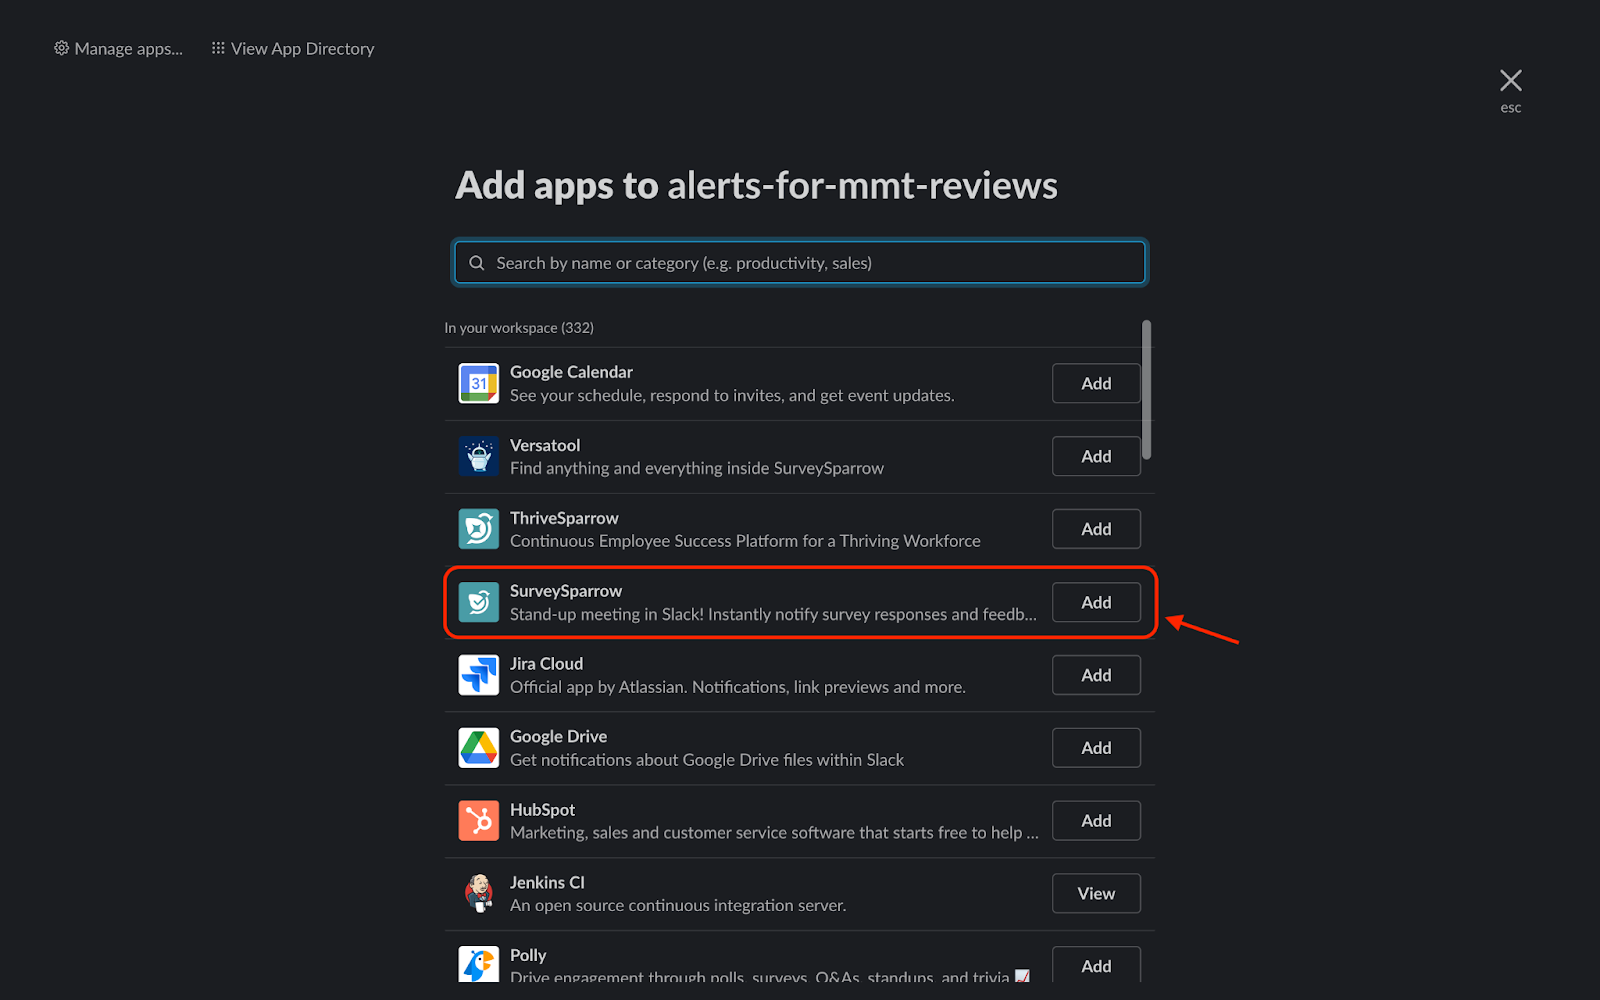Click the SurveySparrow app icon
Image resolution: width=1600 pixels, height=1000 pixels.
478,602
